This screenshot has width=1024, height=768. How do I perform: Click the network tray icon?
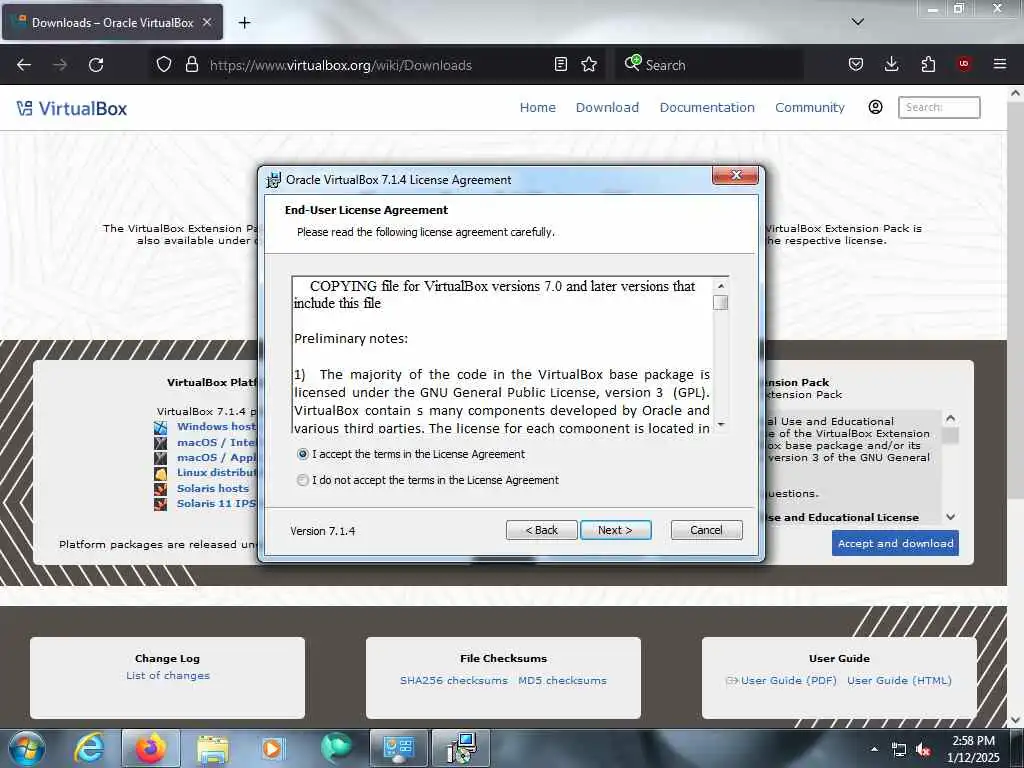899,750
